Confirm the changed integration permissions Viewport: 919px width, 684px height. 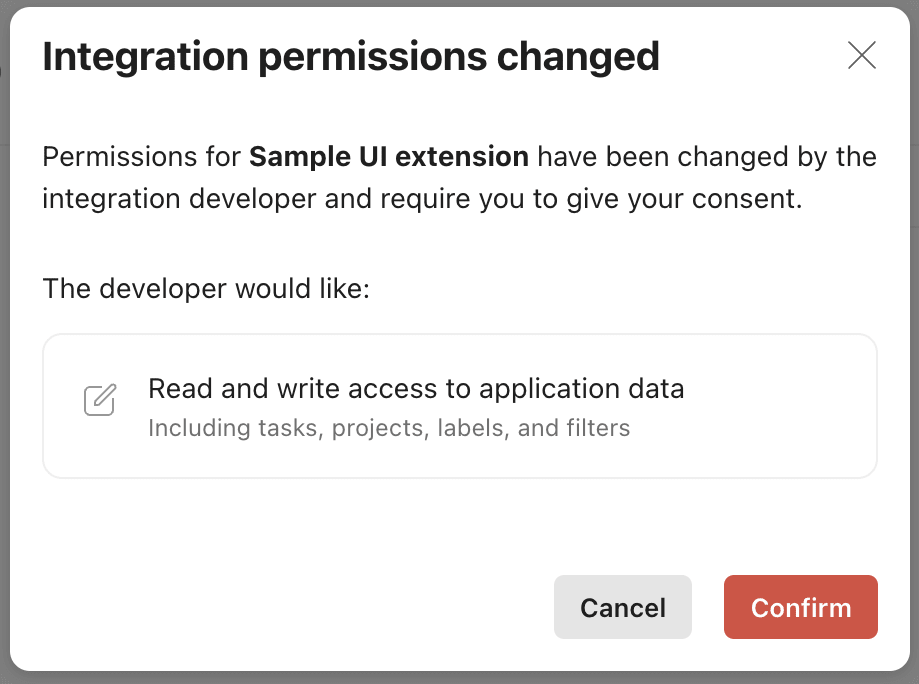click(x=800, y=607)
